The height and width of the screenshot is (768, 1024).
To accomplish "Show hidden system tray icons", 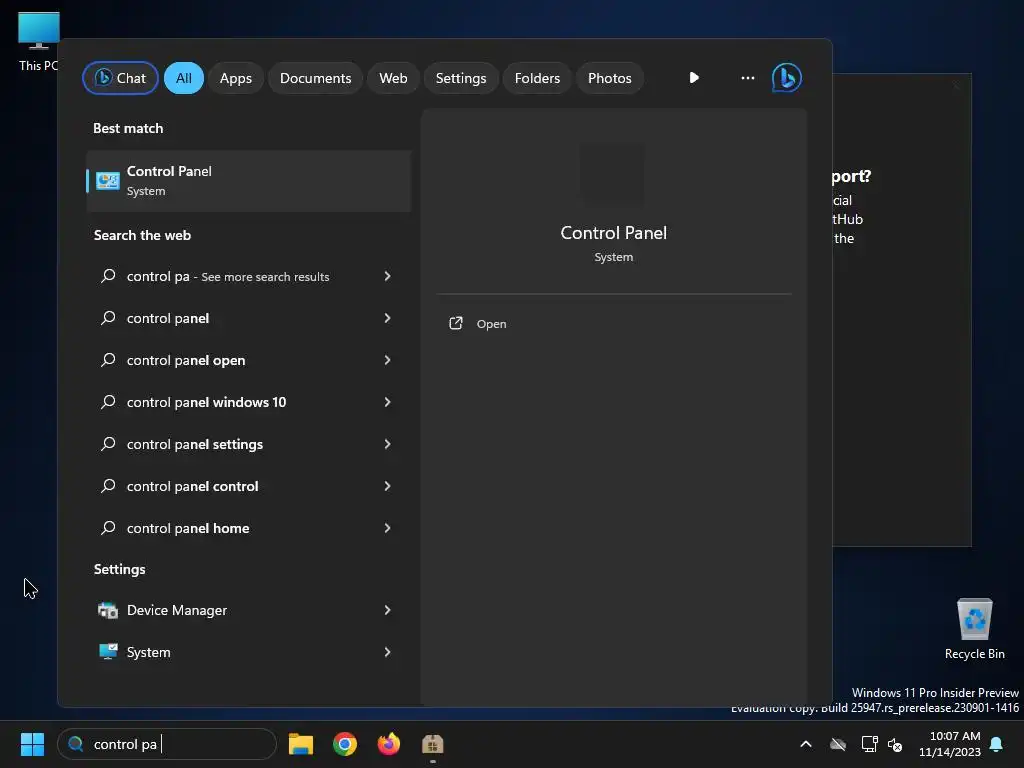I will pos(806,744).
